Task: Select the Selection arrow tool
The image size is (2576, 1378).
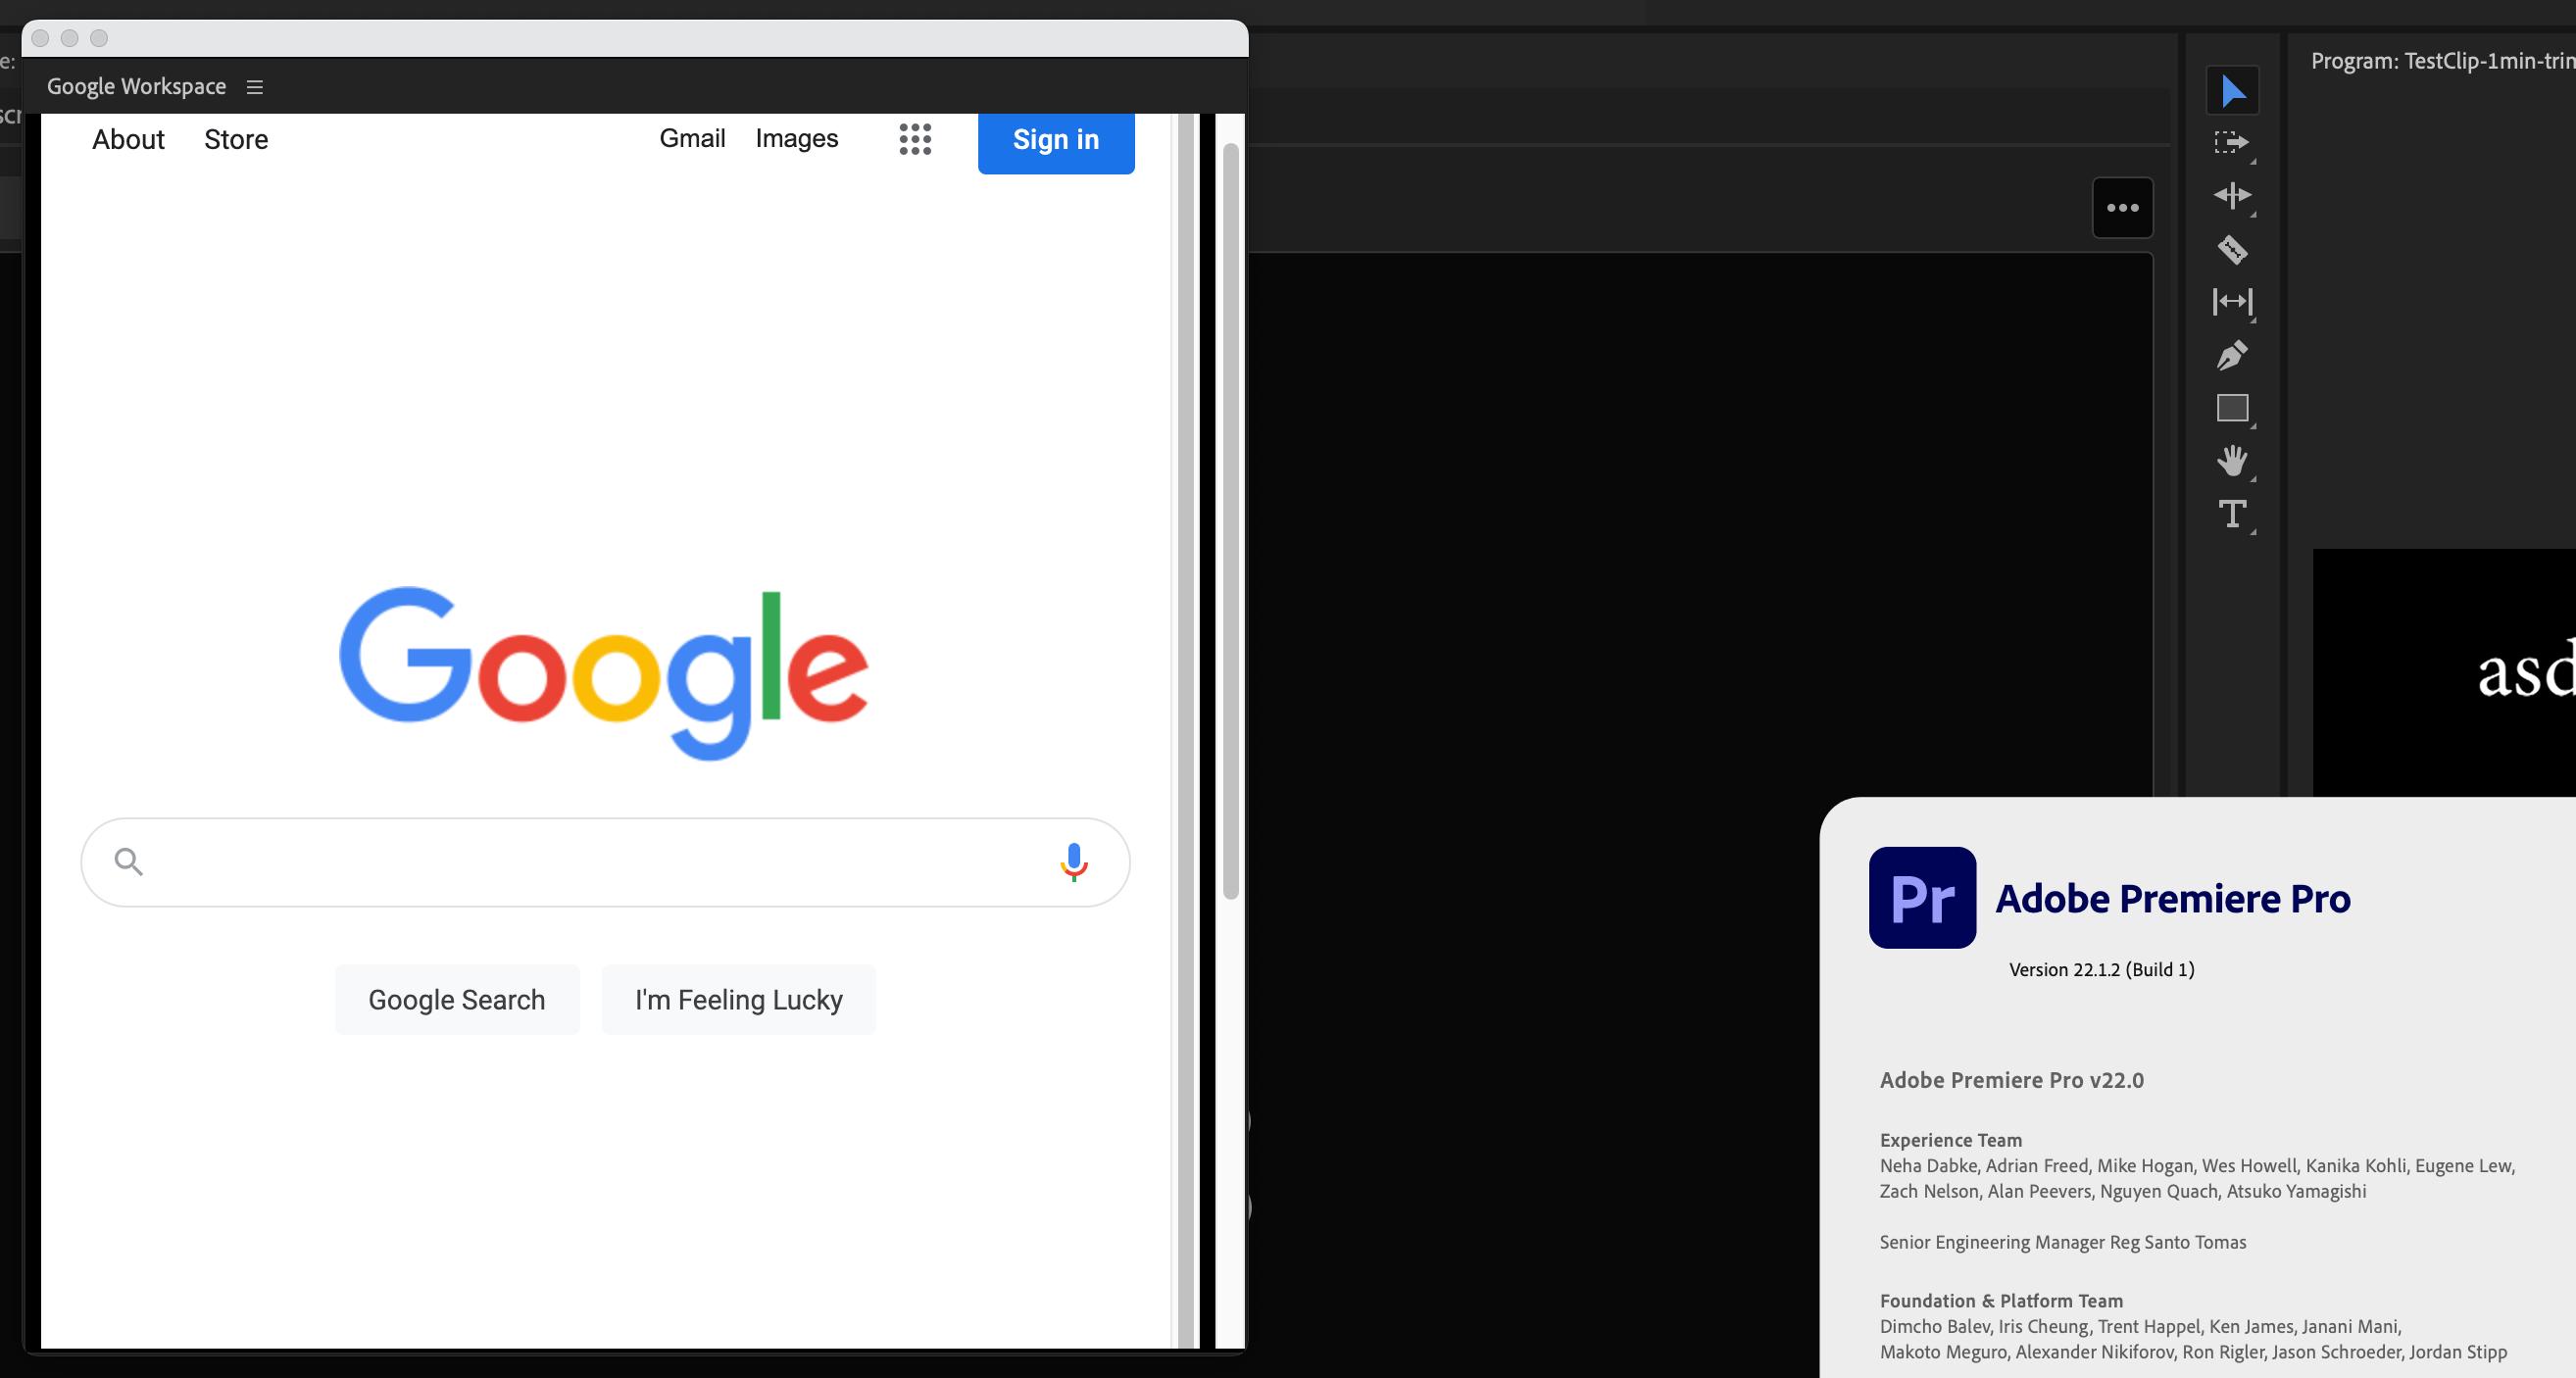Action: click(x=2232, y=91)
